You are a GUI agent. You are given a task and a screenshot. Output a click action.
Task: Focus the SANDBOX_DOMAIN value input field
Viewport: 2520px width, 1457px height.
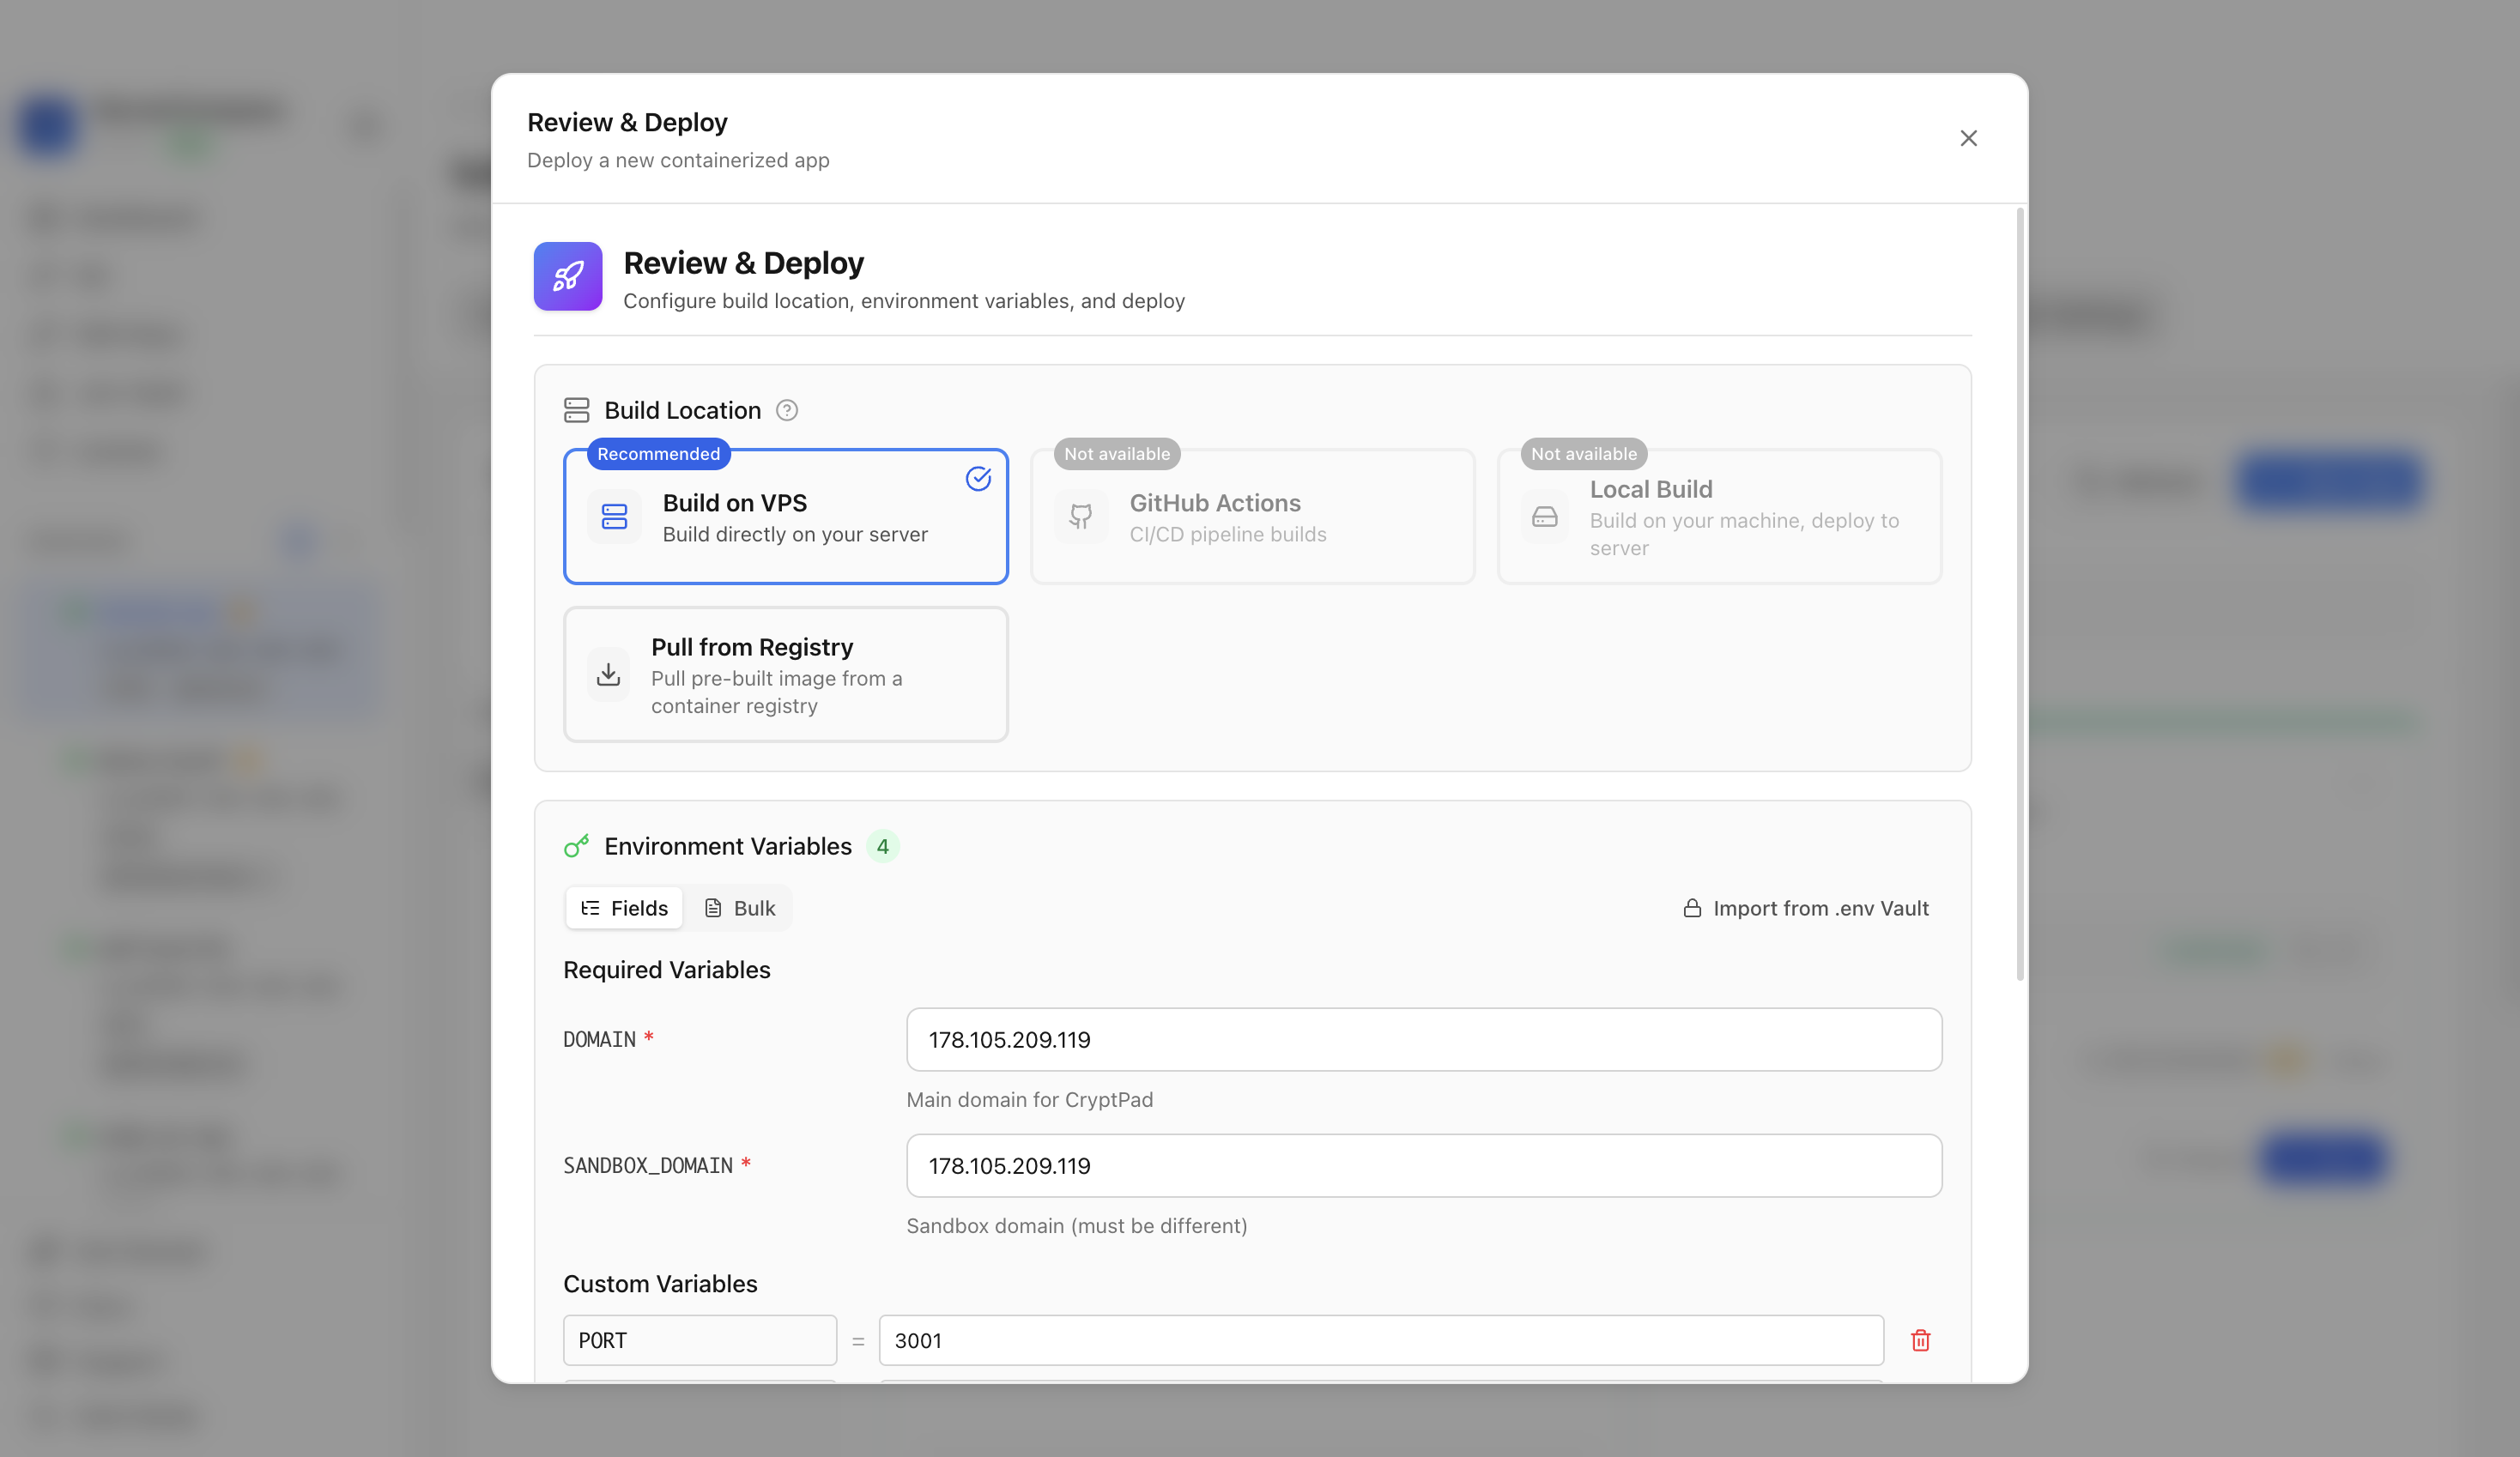[1424, 1166]
